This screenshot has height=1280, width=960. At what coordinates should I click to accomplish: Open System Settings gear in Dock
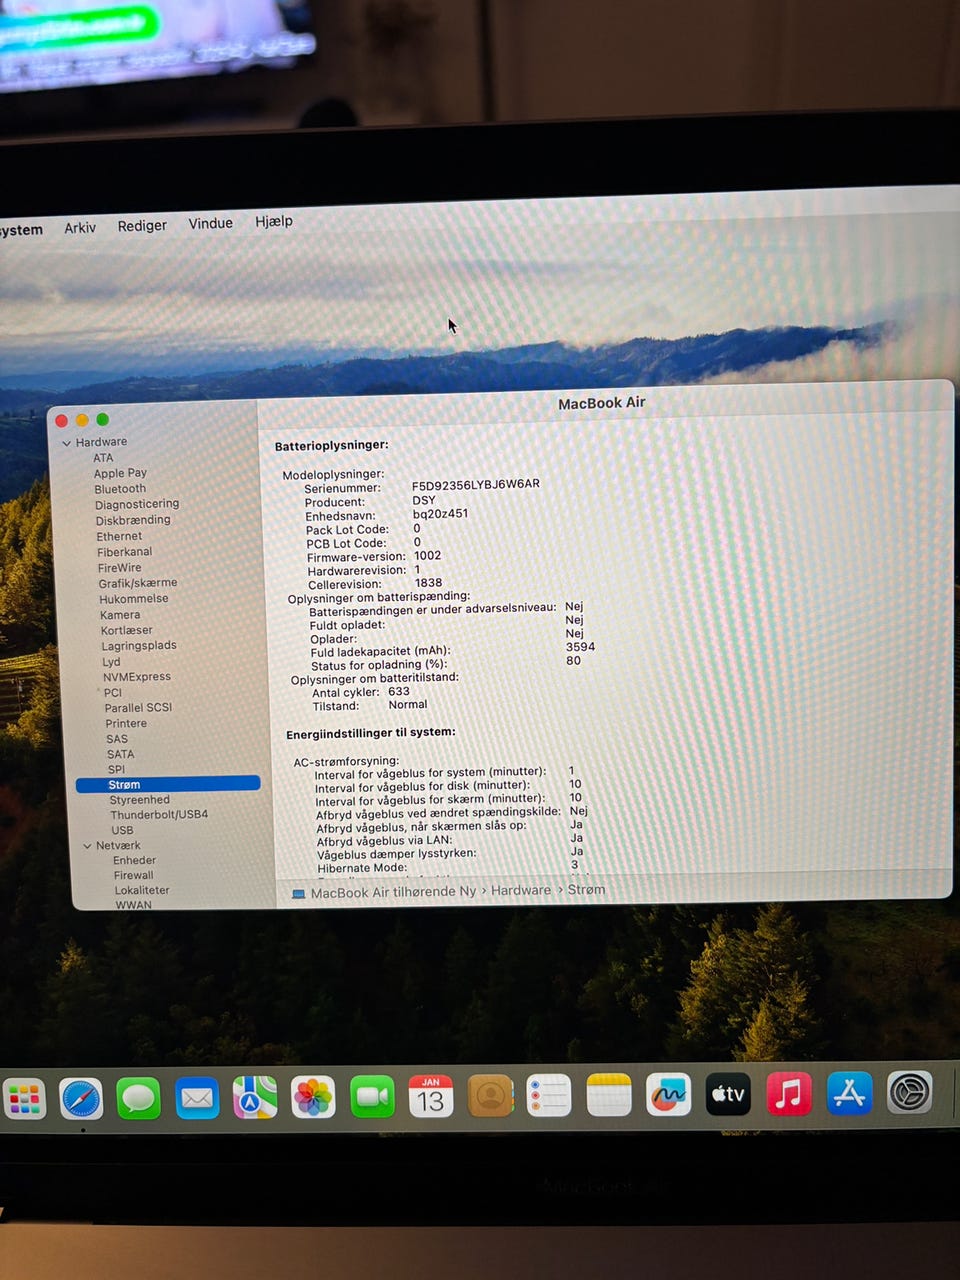point(910,1093)
